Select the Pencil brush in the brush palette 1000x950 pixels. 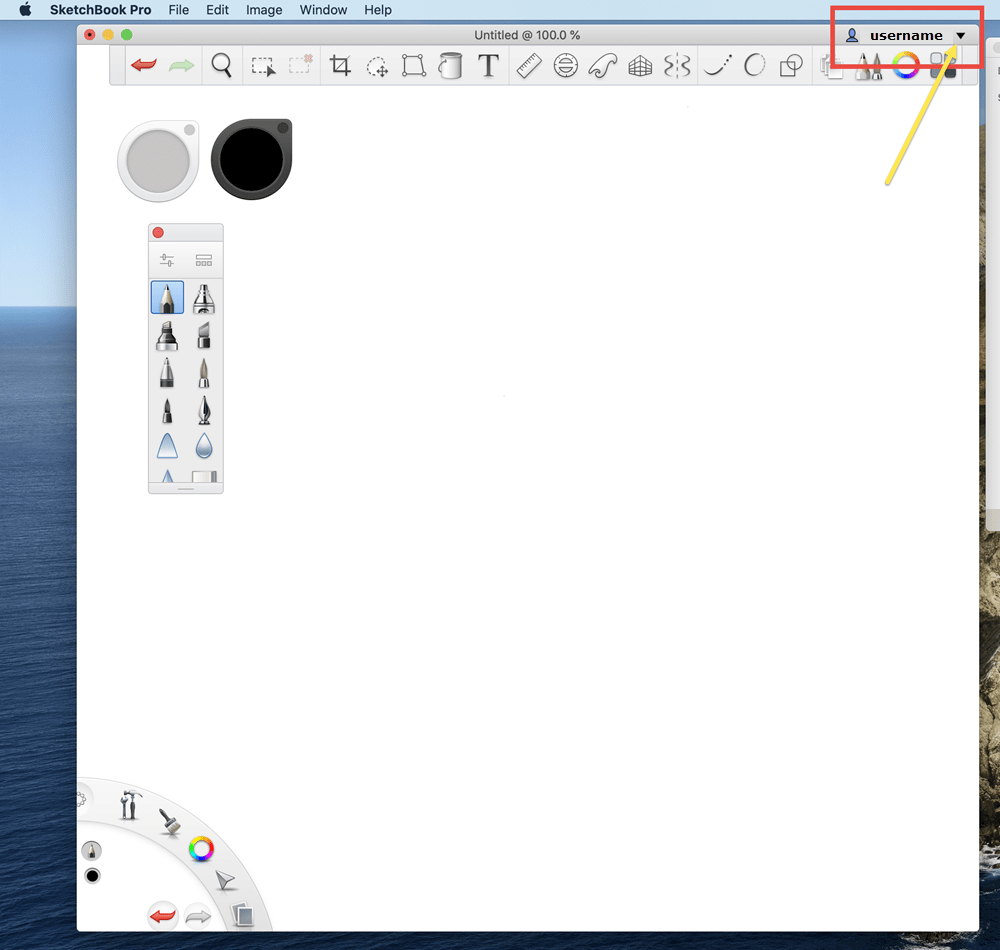point(167,297)
